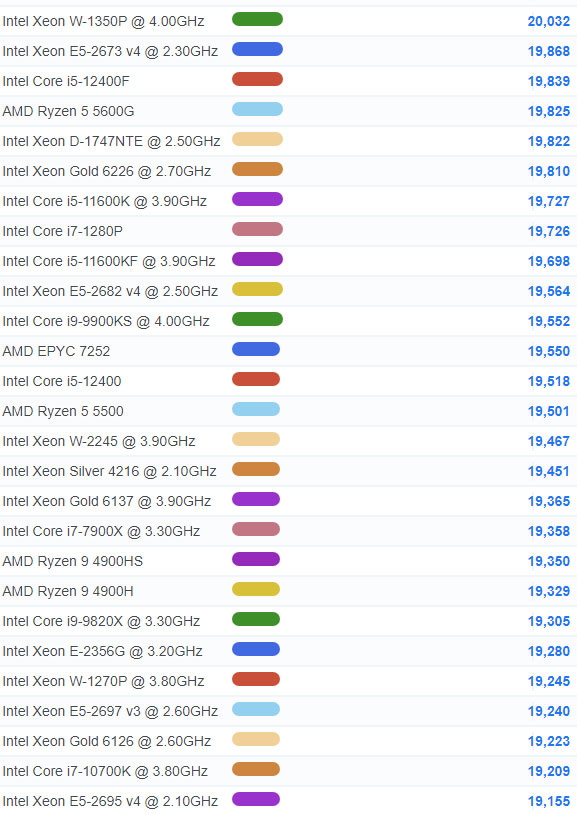The width and height of the screenshot is (577, 814).
Task: Select Intel Xeon E5-2682 v4 row name
Action: click(x=110, y=291)
